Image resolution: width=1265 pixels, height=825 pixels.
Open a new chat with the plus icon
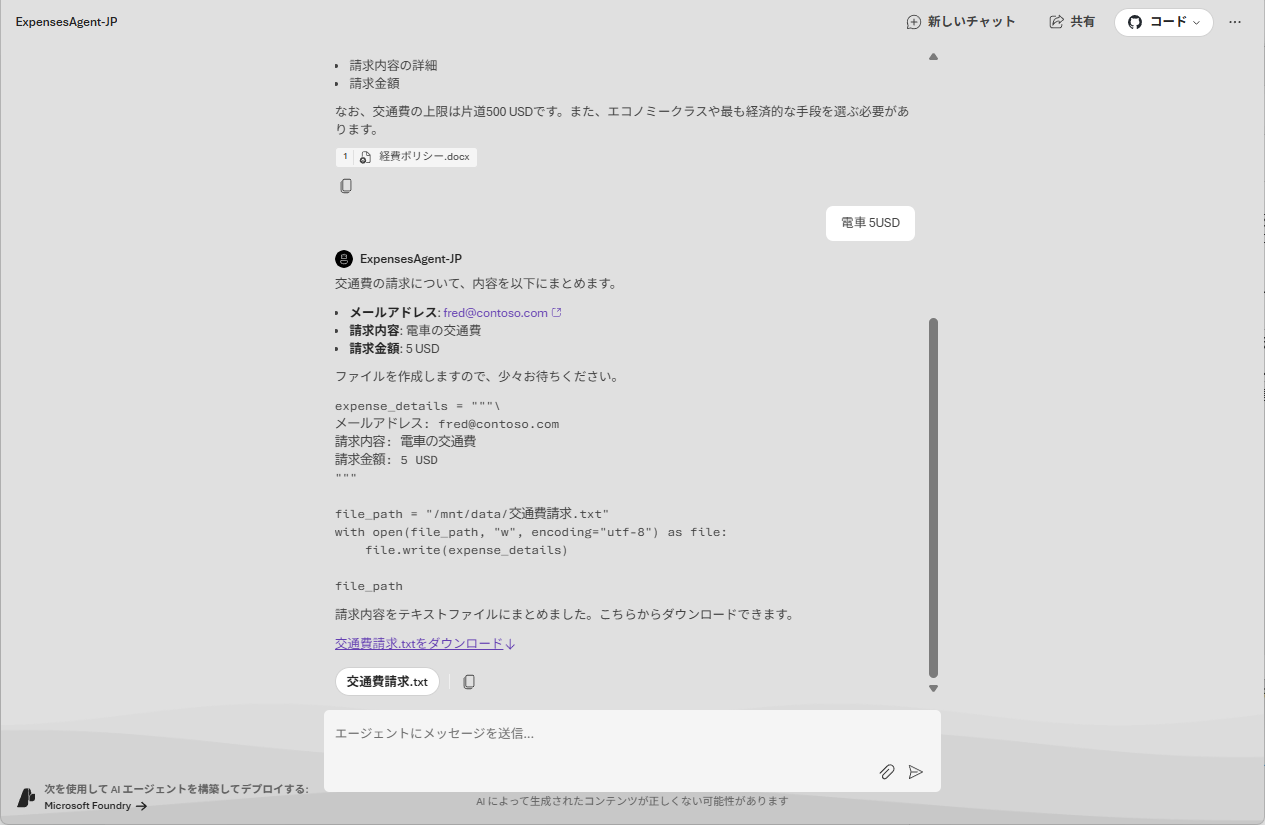[x=913, y=21]
